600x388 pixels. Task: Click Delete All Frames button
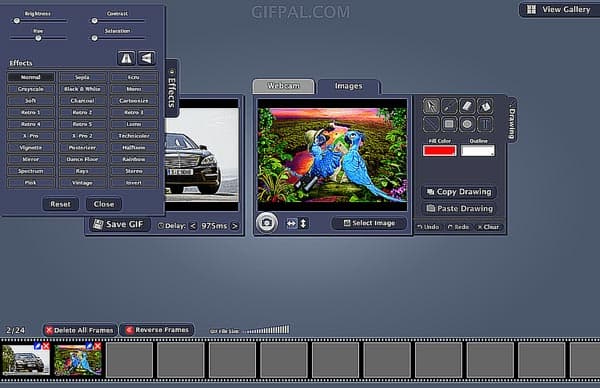click(80, 330)
